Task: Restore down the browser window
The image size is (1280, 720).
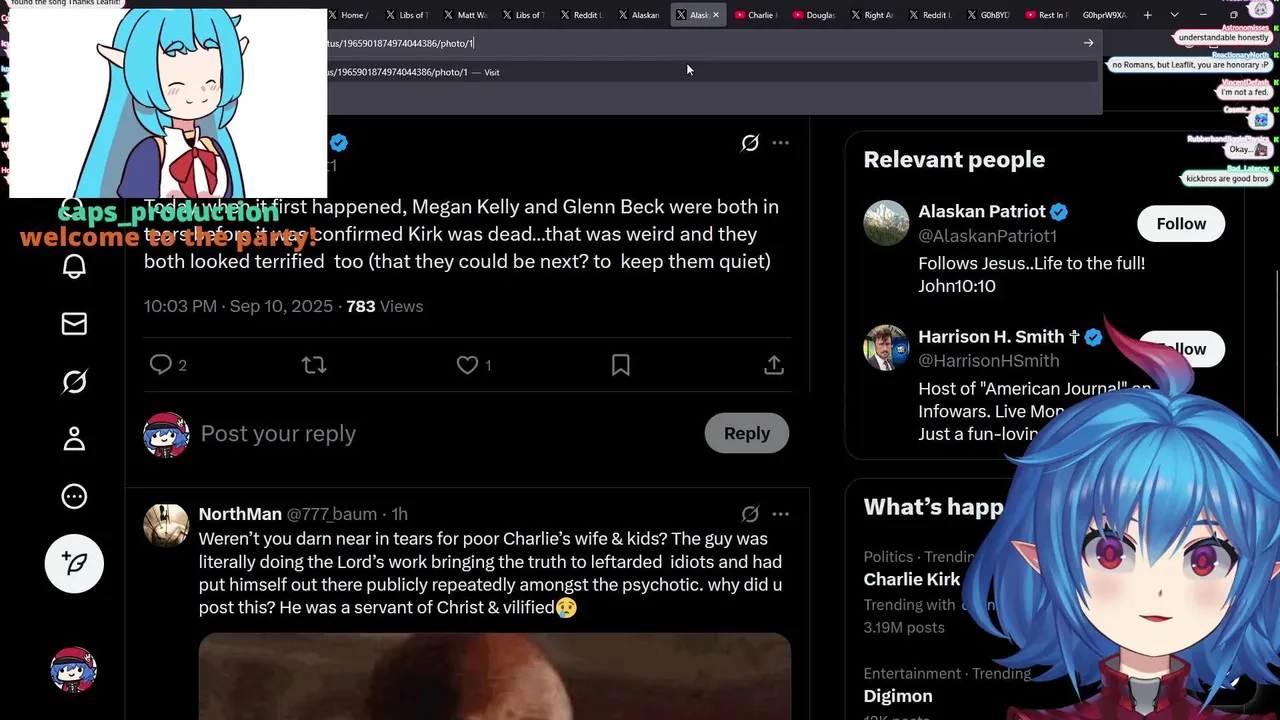Action: (x=1233, y=15)
